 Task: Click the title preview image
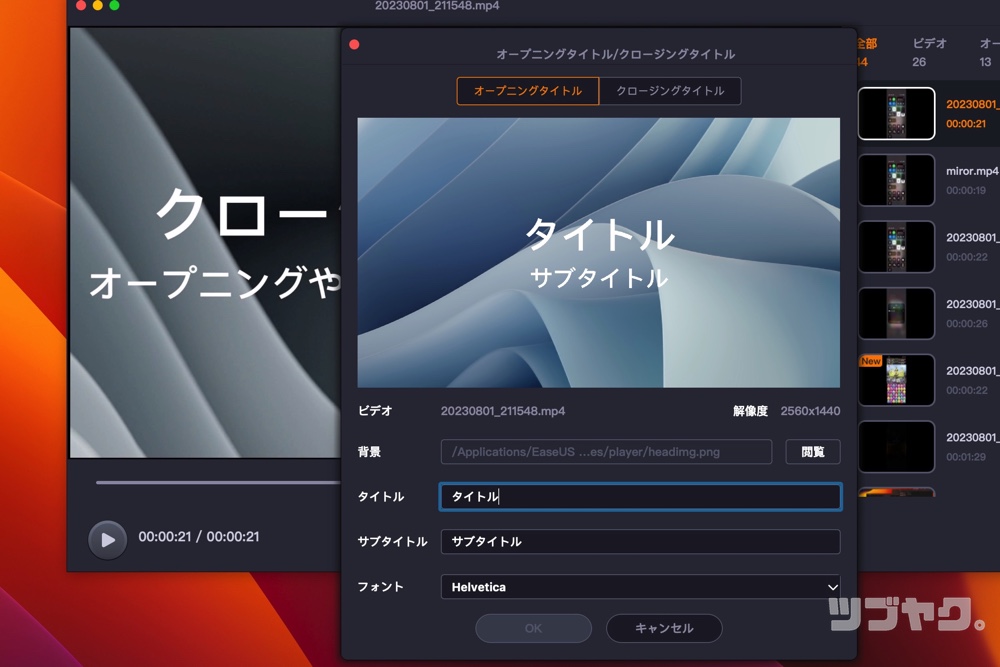pyautogui.click(x=598, y=253)
